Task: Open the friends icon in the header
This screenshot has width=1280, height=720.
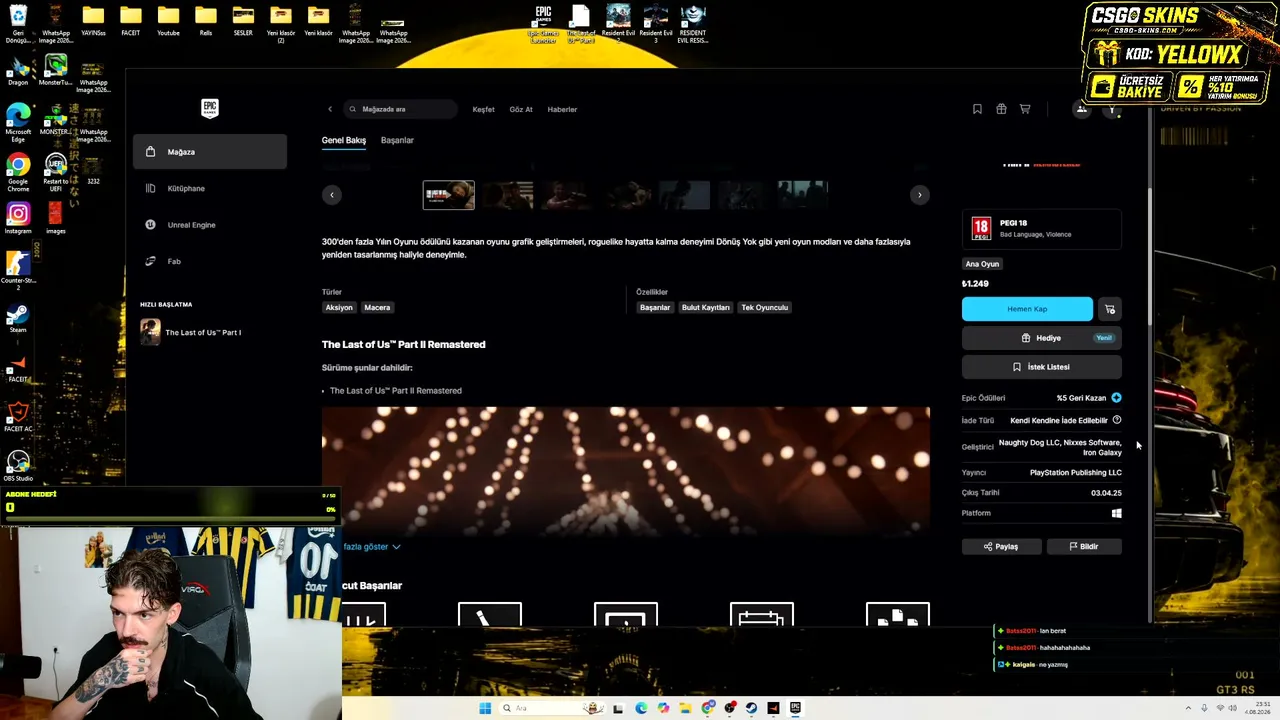Action: [x=1081, y=109]
